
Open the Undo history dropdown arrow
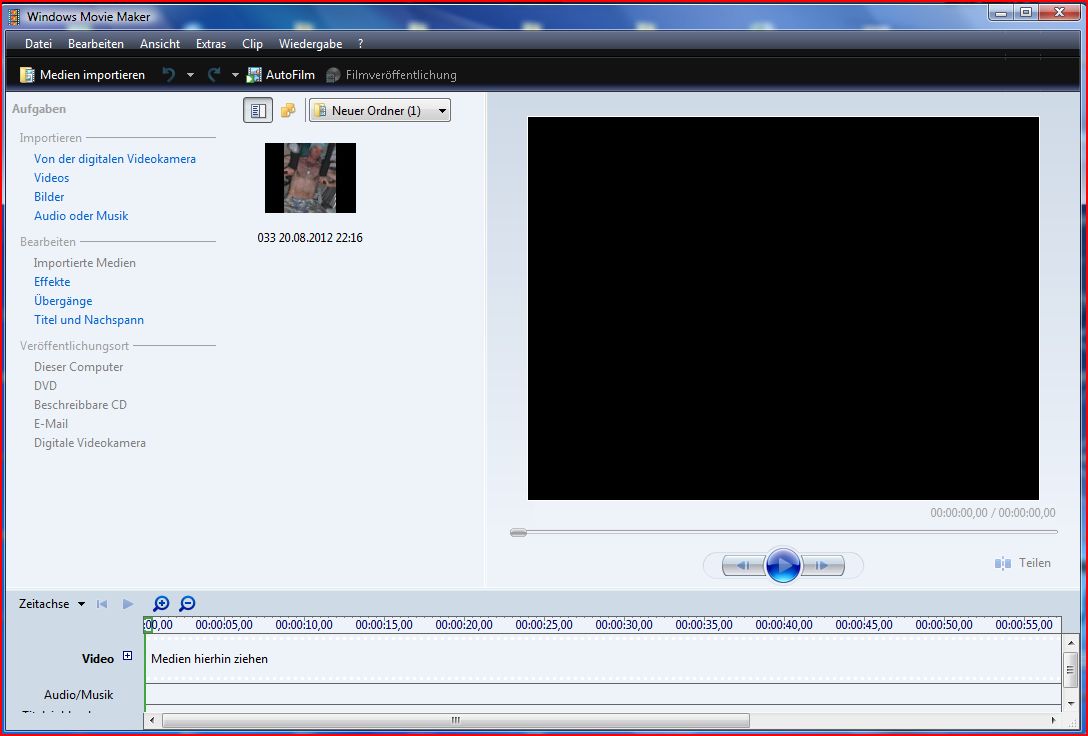point(190,75)
